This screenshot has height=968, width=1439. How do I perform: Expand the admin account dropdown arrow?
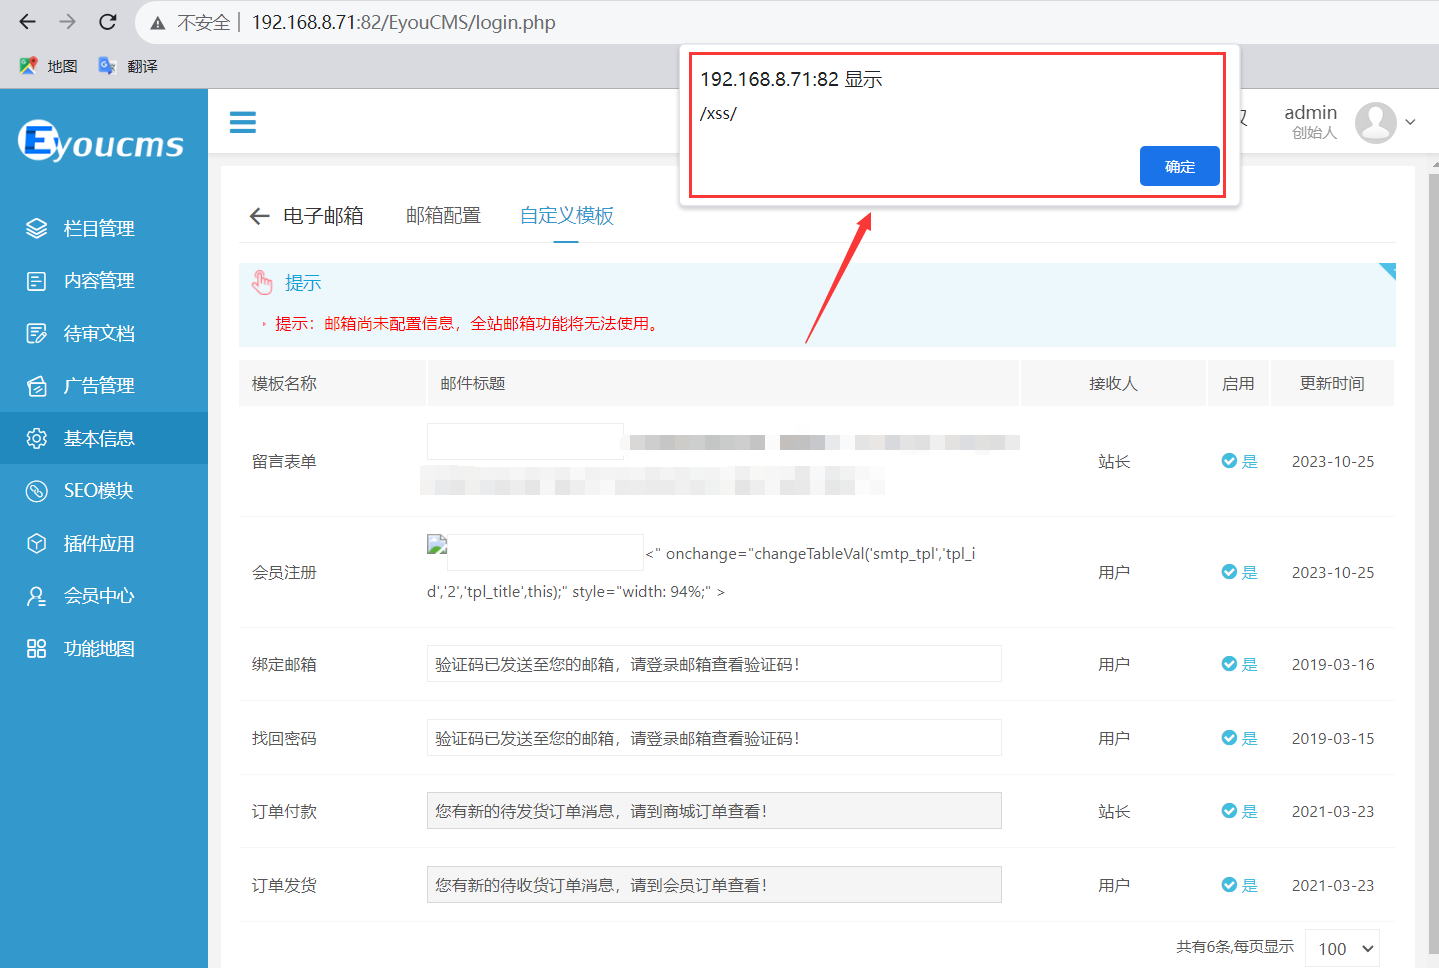point(1411,122)
